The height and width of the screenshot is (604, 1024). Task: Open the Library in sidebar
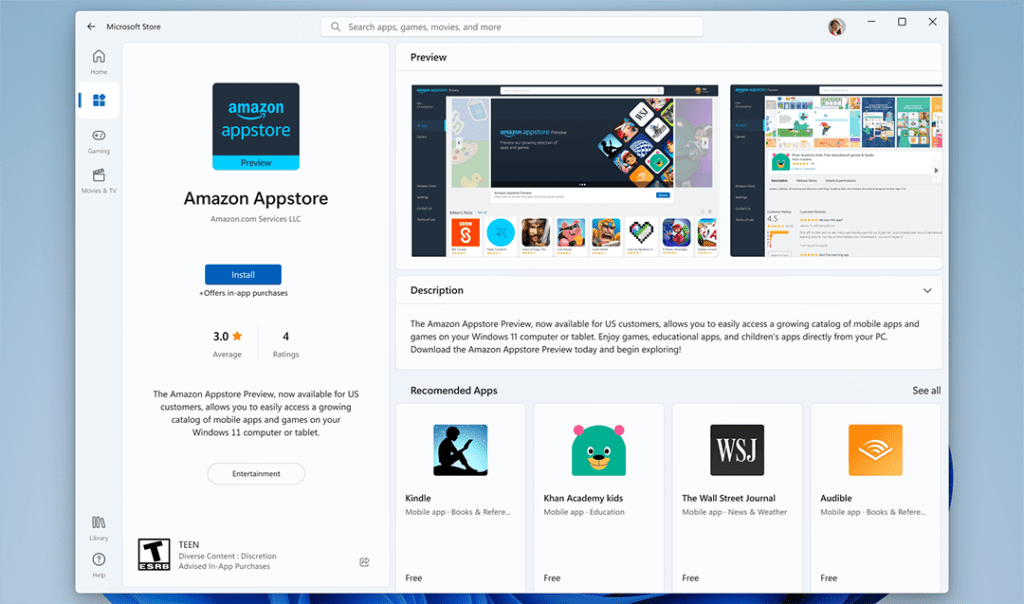pos(99,527)
